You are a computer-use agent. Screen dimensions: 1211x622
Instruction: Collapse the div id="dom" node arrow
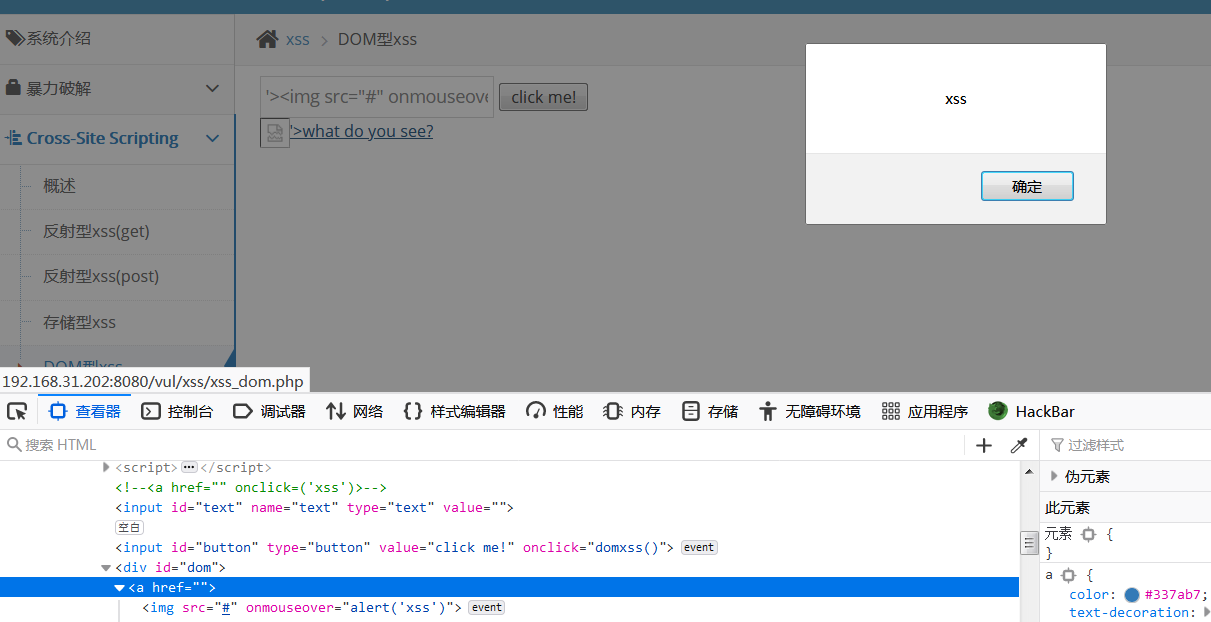pos(107,567)
